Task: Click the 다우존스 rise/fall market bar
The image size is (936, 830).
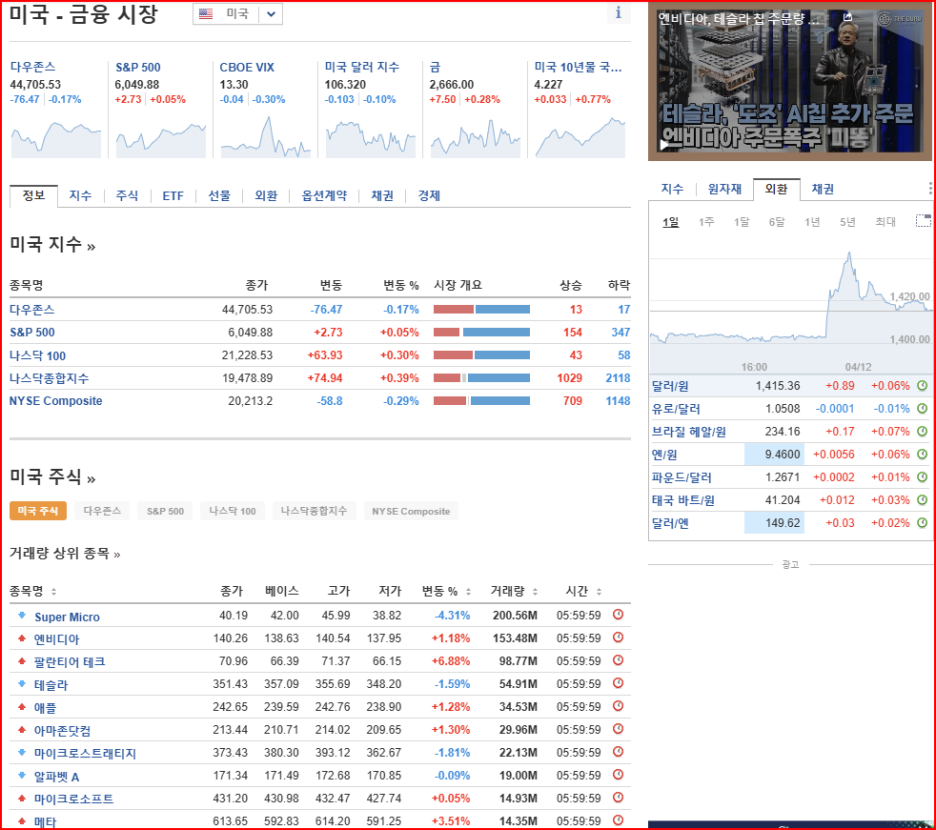Action: pyautogui.click(x=482, y=309)
